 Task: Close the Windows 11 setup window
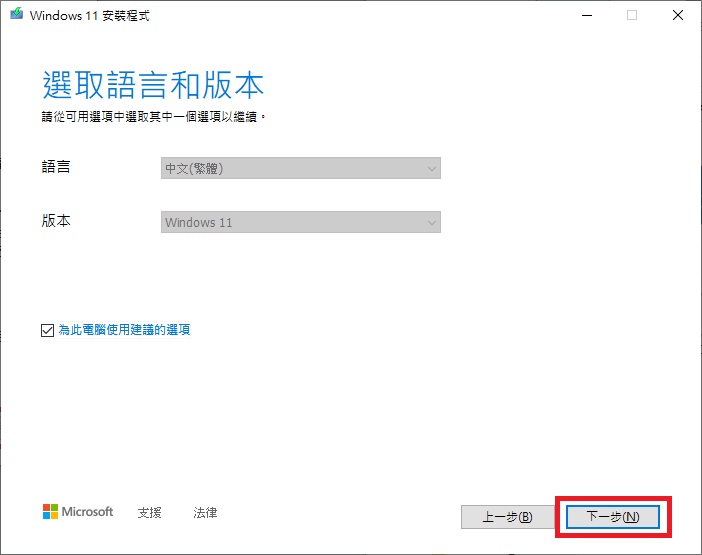pos(678,15)
